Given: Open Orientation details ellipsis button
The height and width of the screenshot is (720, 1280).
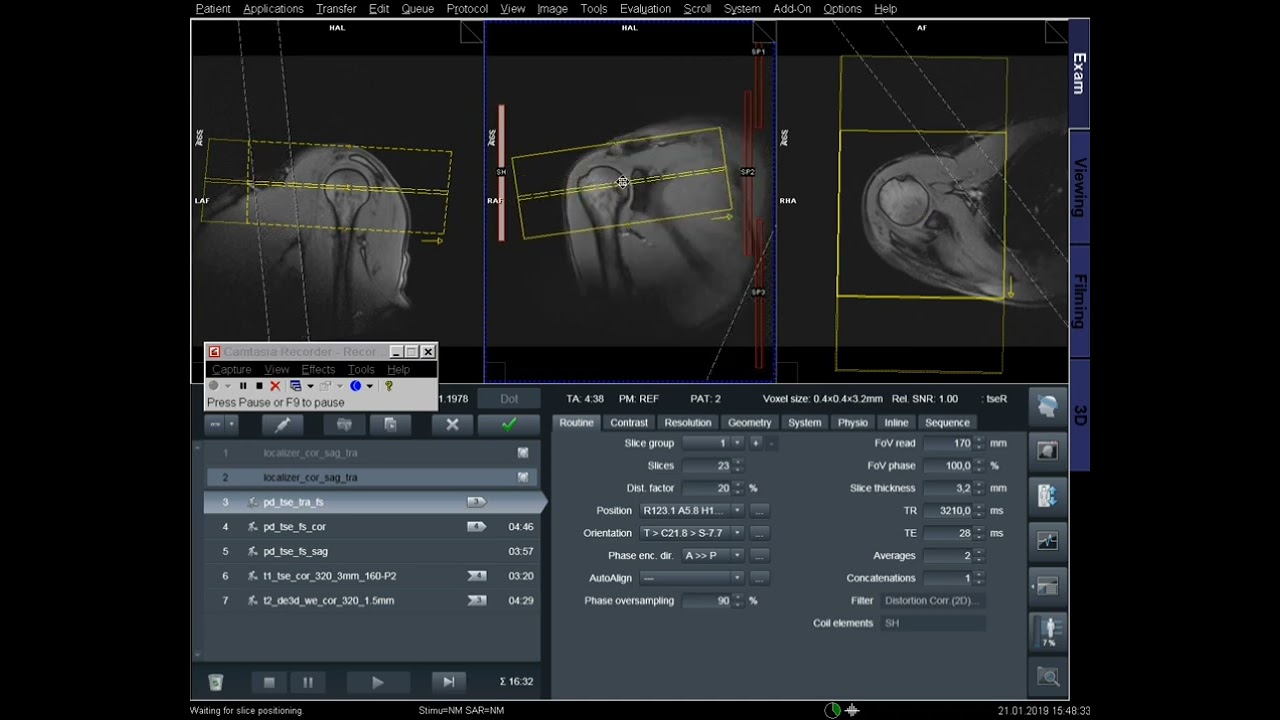Looking at the screenshot, I should (x=759, y=533).
